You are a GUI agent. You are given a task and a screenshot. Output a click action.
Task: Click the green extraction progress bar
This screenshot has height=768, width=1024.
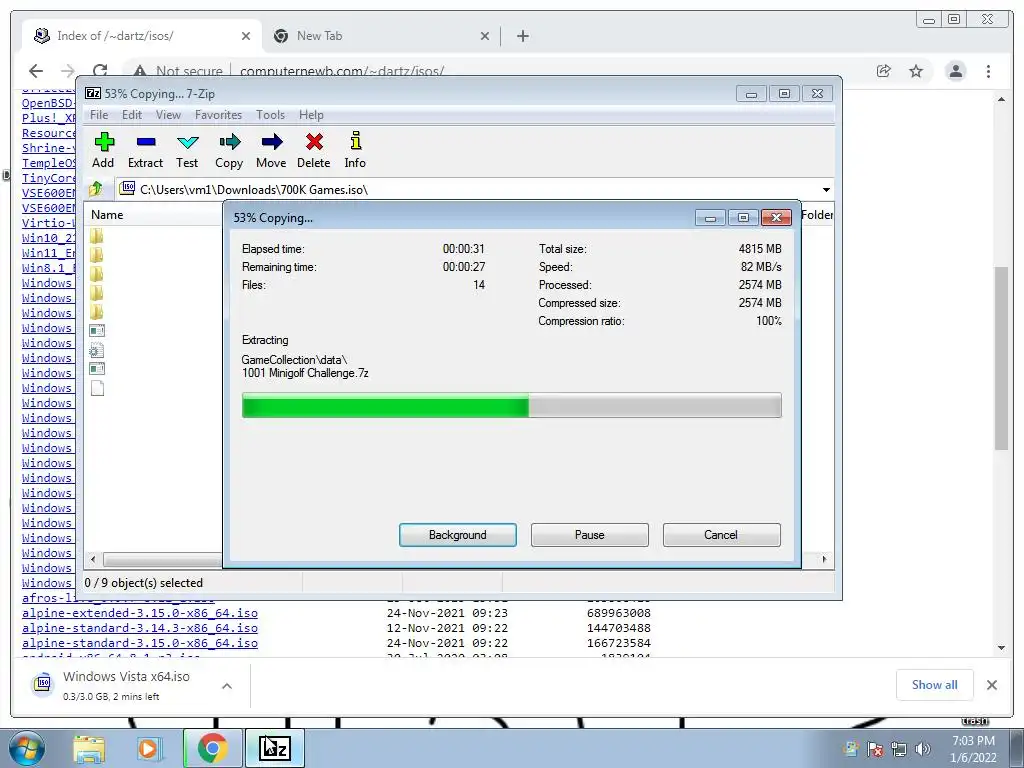click(x=511, y=405)
